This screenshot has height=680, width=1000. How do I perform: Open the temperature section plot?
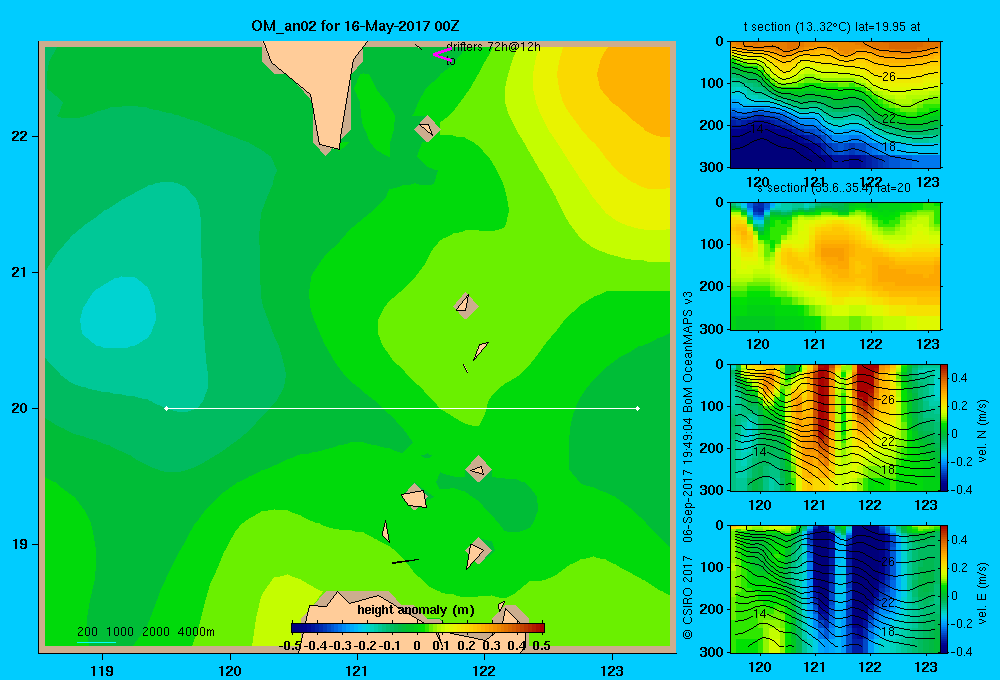click(835, 105)
